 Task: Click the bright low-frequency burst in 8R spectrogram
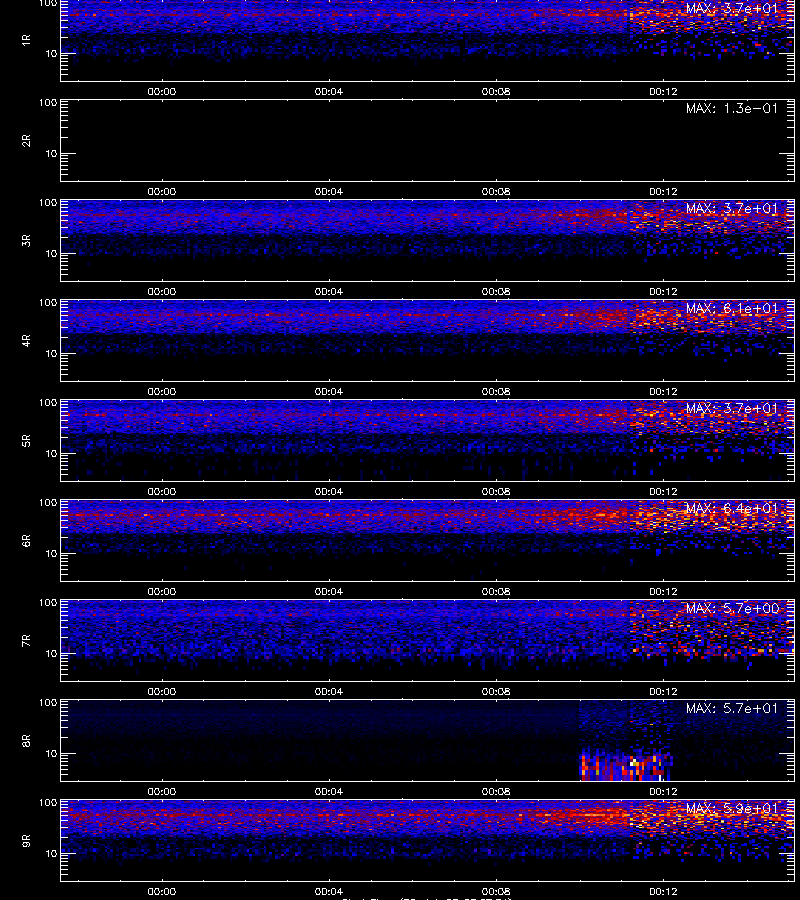(x=626, y=765)
